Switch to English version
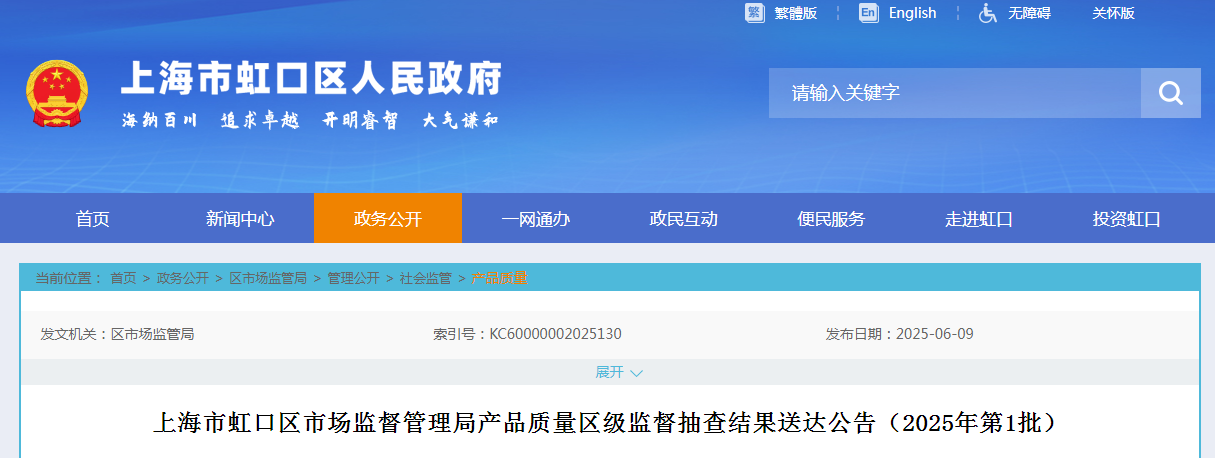Viewport: 1215px width, 458px height. [x=912, y=13]
